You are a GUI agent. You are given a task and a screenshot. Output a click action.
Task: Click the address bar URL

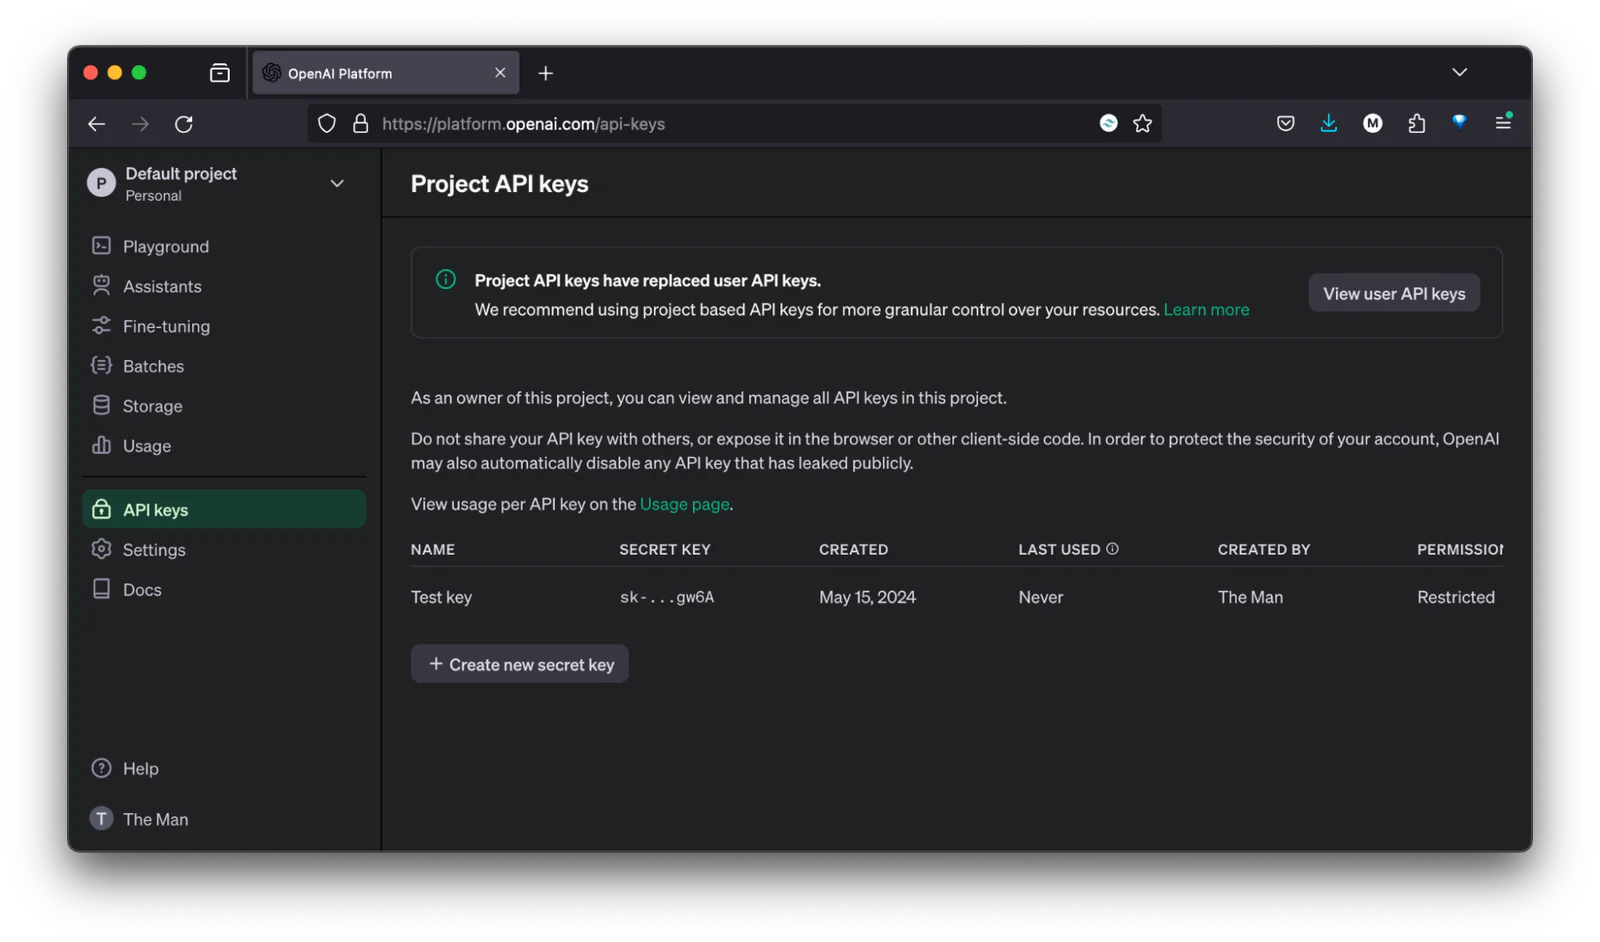pyautogui.click(x=523, y=124)
